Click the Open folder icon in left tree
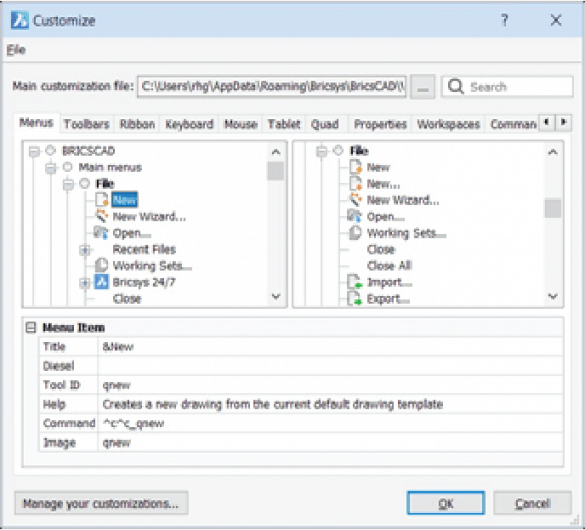Viewport: 585px width, 530px height. point(101,233)
